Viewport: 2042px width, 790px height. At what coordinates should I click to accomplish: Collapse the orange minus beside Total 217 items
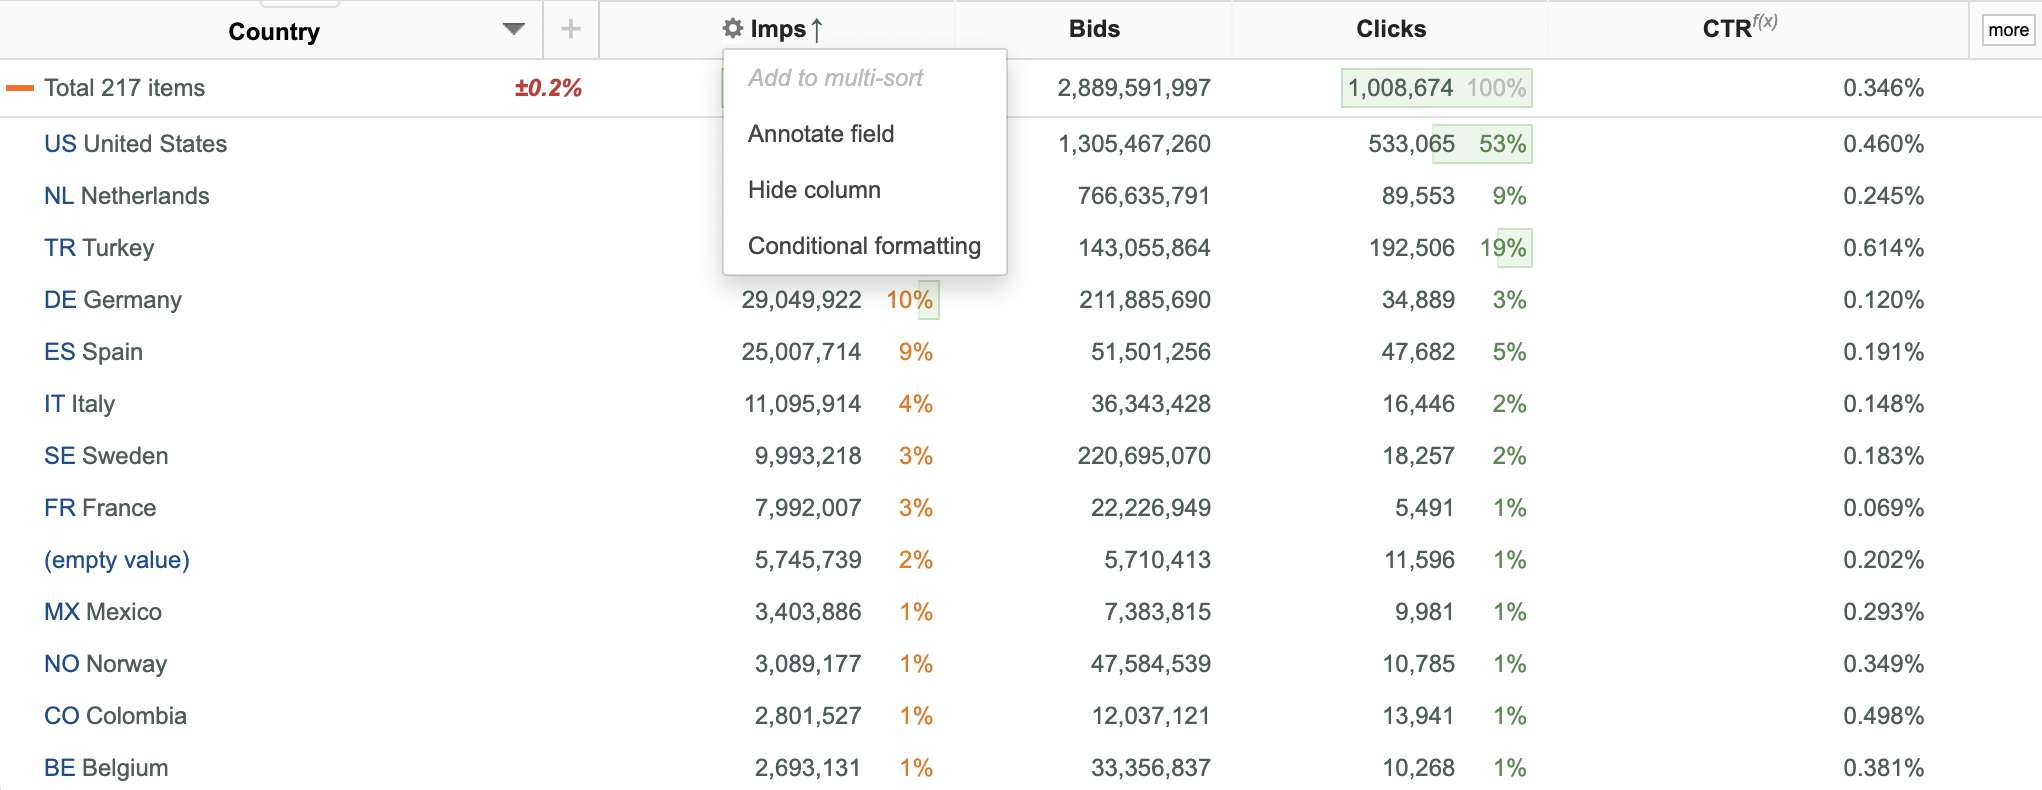(20, 88)
